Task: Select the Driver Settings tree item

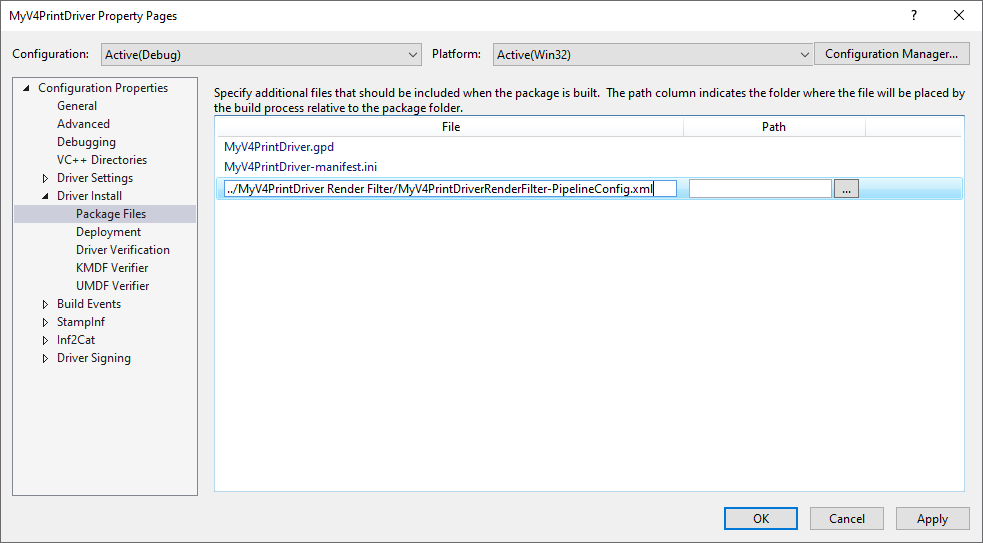Action: click(95, 178)
